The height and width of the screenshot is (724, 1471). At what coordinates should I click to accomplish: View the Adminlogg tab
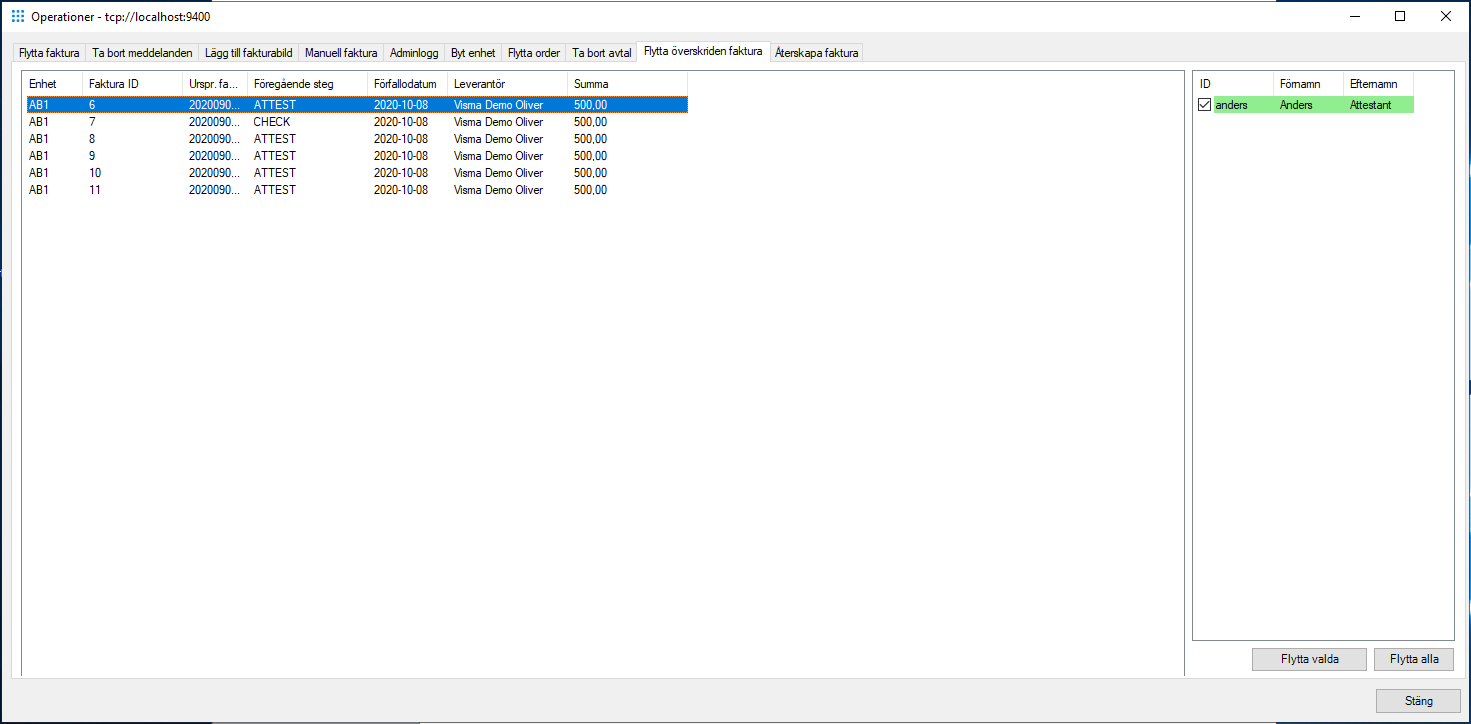point(413,52)
